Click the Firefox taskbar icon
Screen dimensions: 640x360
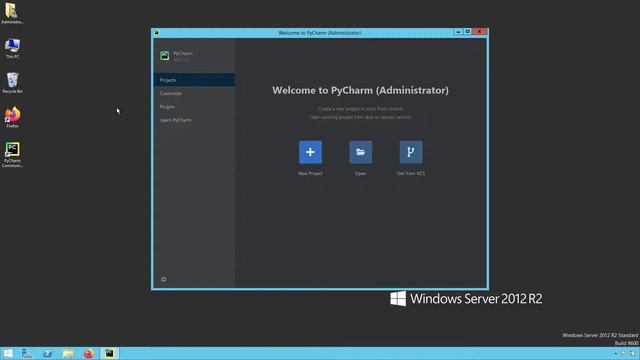[x=89, y=353]
